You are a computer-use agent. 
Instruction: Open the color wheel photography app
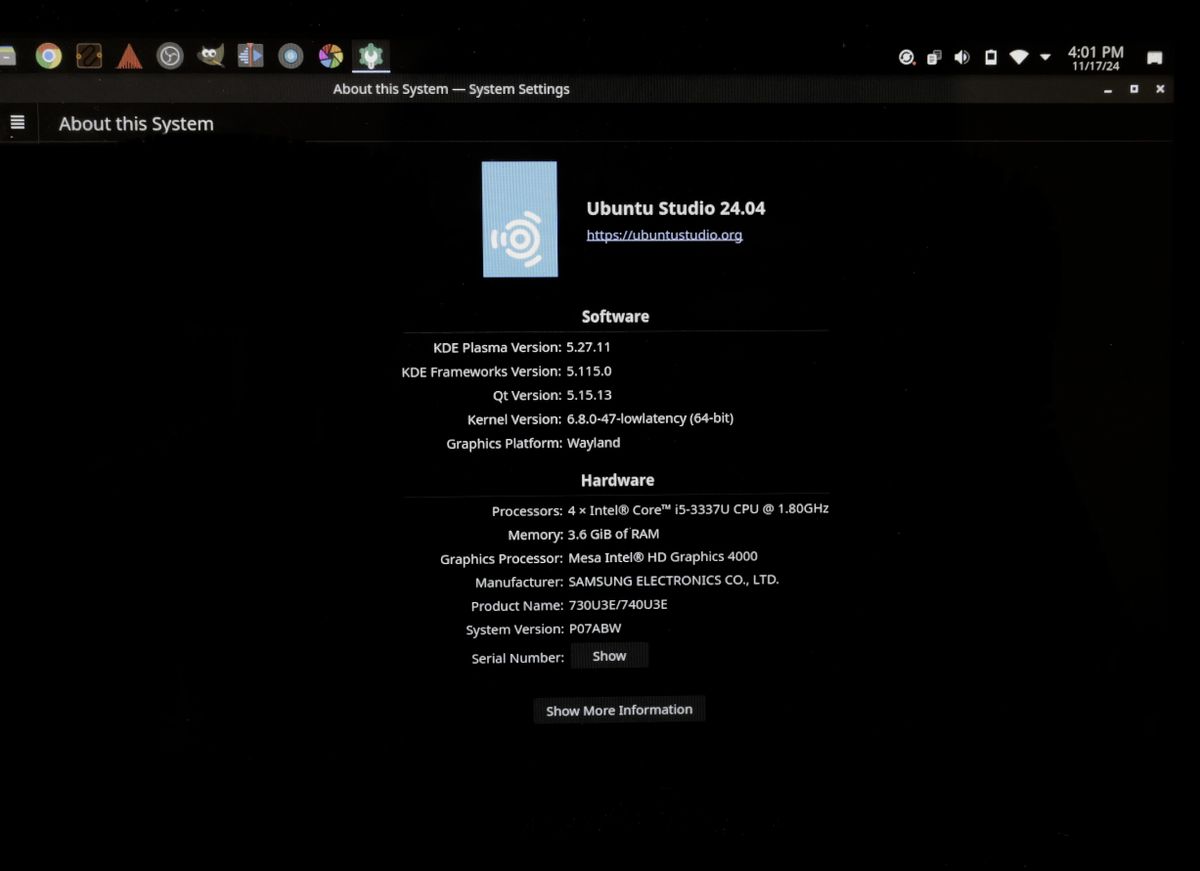click(330, 56)
